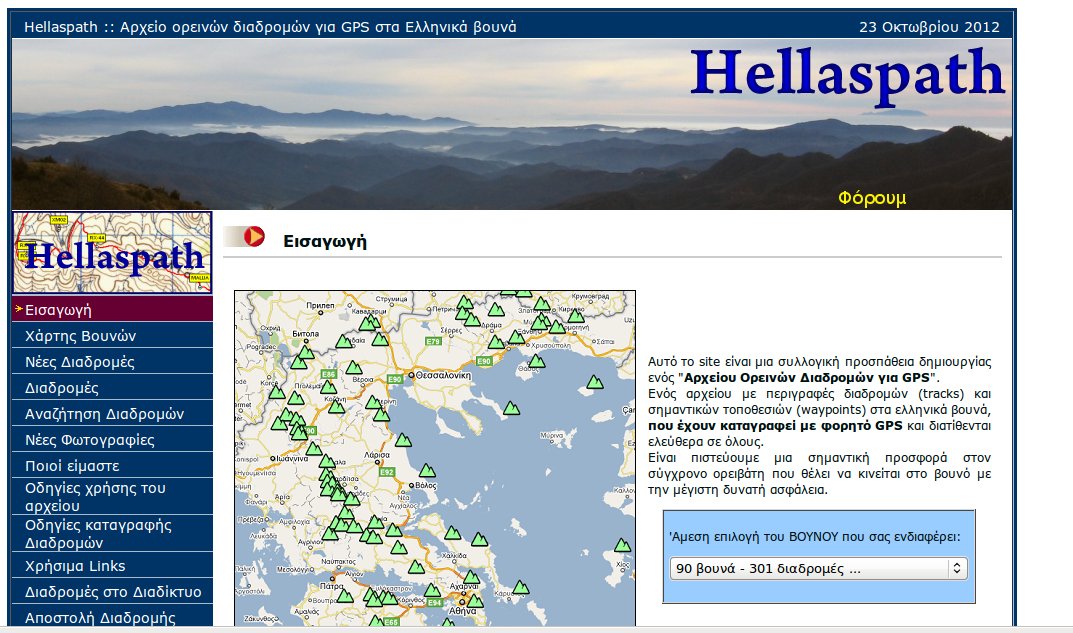Click the E79 road sign on map
This screenshot has width=1073, height=633.
coord(433,341)
